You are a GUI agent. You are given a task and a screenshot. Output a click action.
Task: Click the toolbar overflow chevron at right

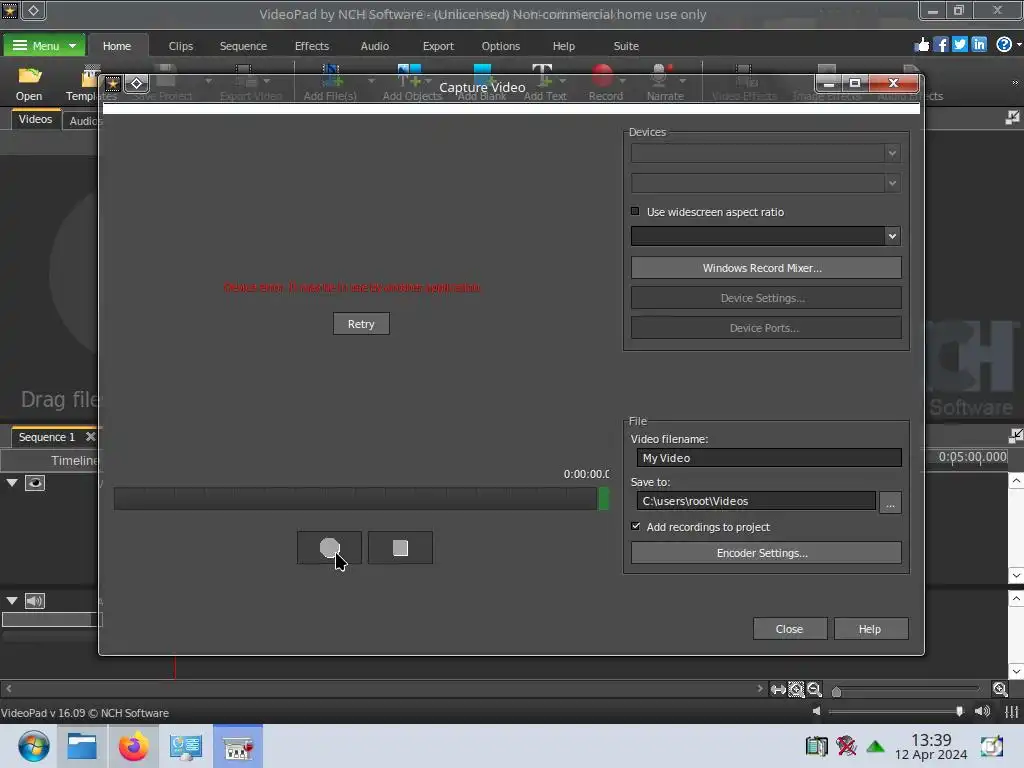coord(1015,82)
